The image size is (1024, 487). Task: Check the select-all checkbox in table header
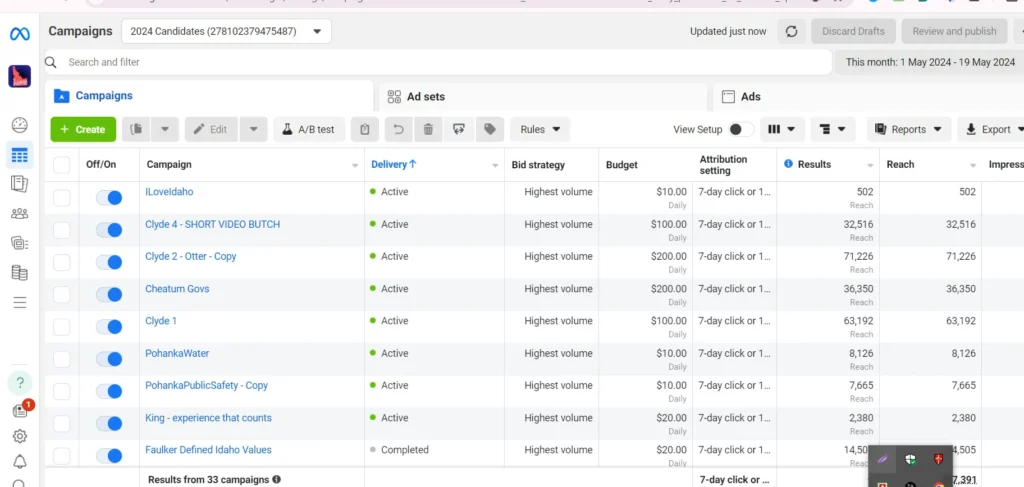click(x=62, y=165)
